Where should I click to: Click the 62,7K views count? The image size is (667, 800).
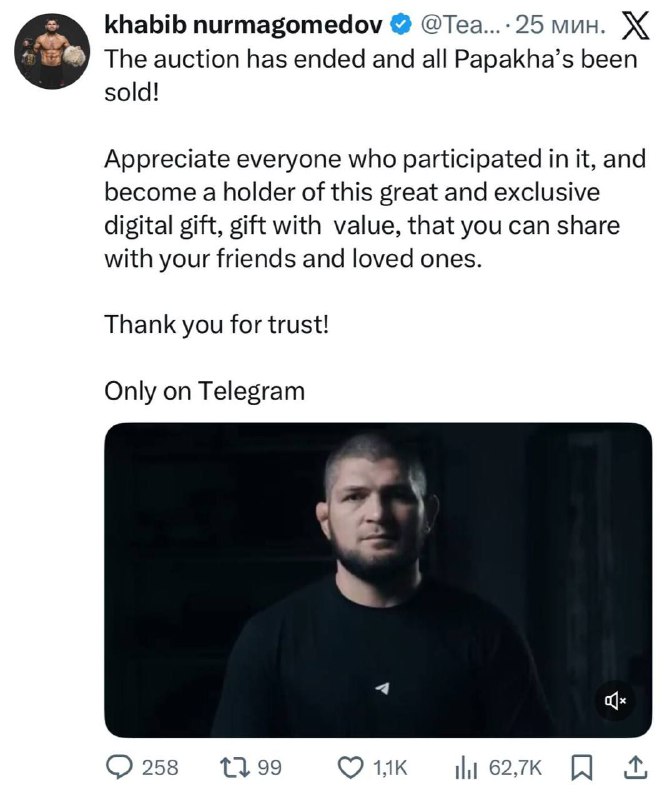515,767
